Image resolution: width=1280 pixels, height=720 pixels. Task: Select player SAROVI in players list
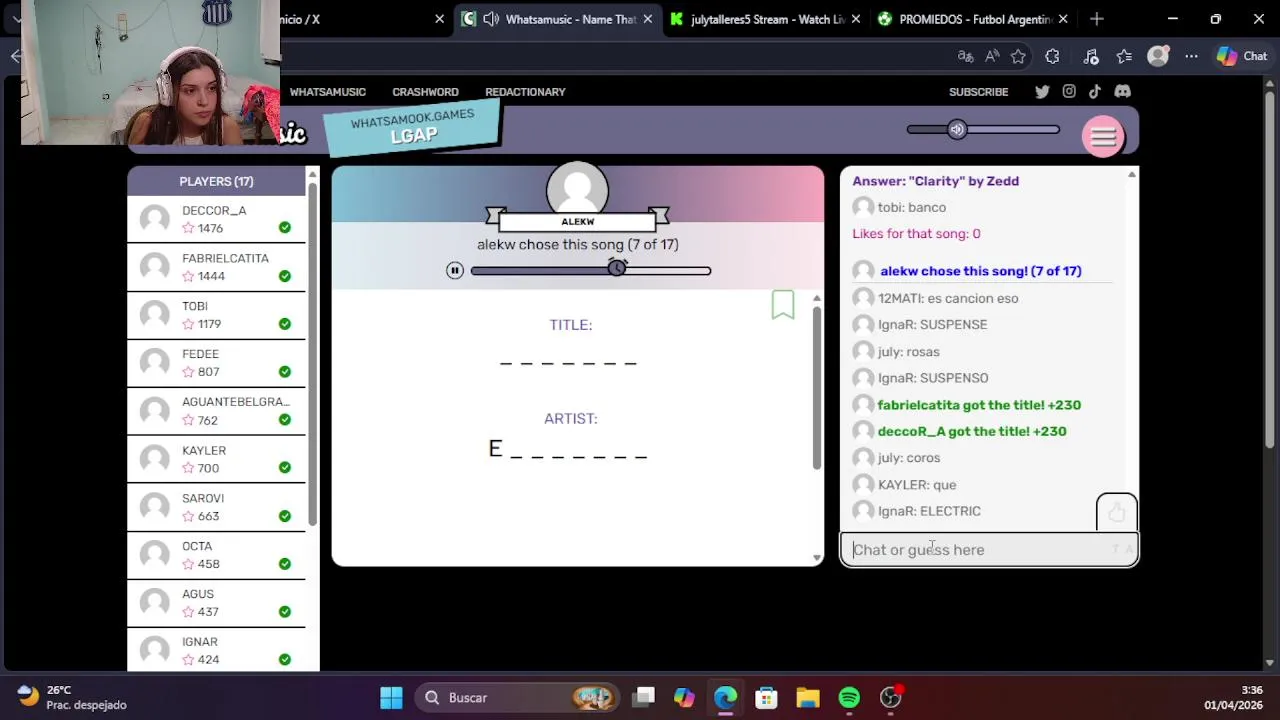(x=216, y=507)
